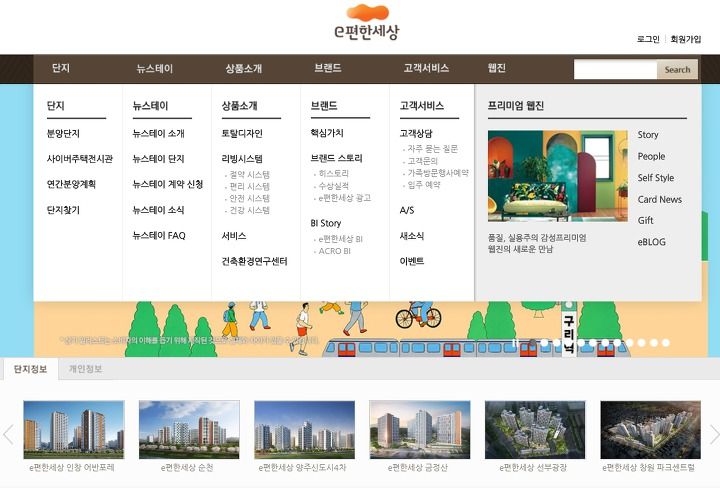Select 뉴스테이 단지 submenu item
This screenshot has height=488, width=720.
[x=158, y=159]
